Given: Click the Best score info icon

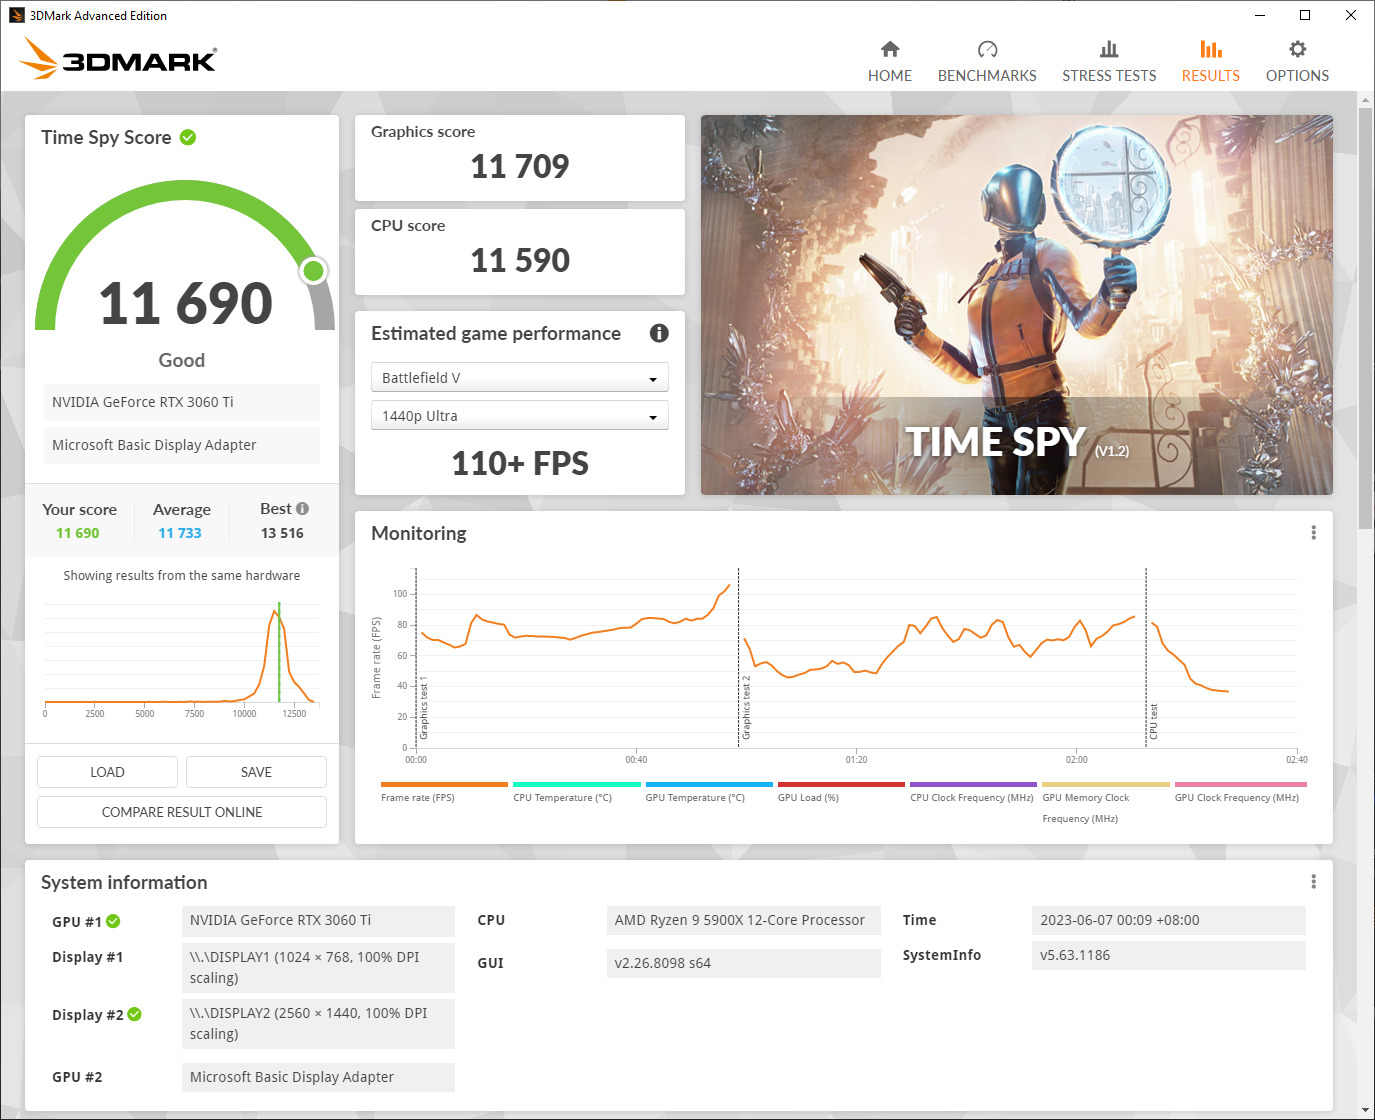Looking at the screenshot, I should tap(302, 507).
